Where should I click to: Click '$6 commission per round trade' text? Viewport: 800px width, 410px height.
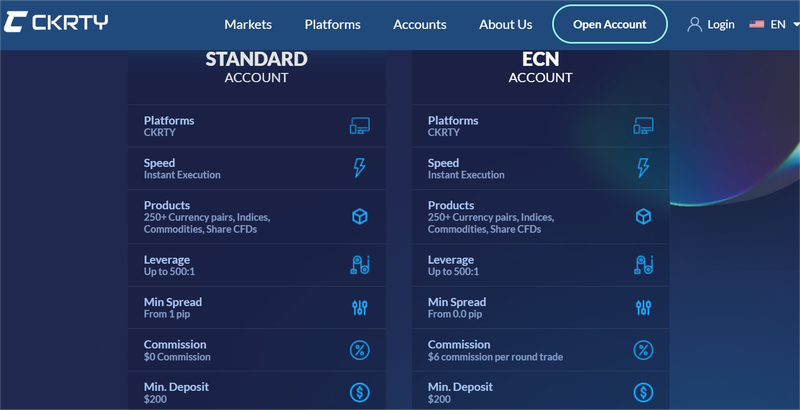point(495,357)
